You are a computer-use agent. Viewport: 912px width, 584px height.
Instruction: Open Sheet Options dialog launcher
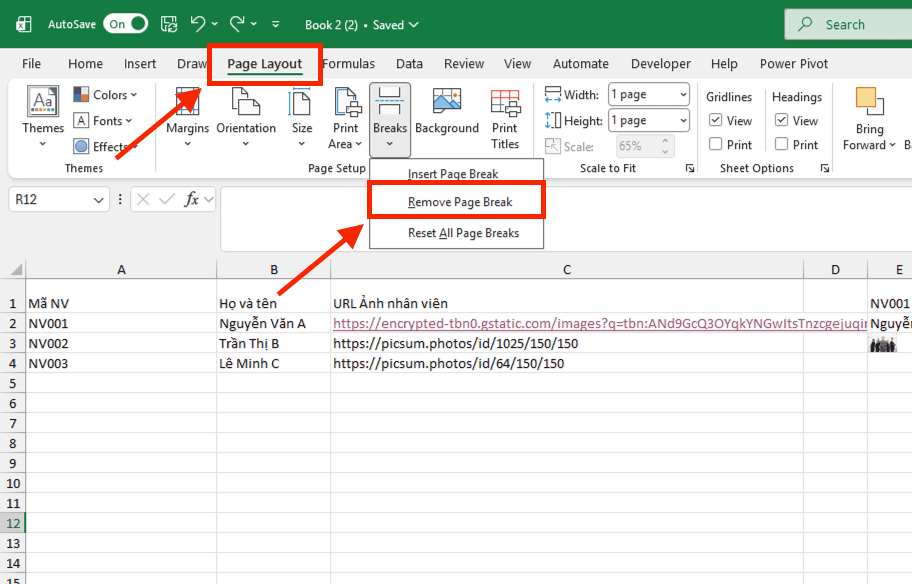point(825,168)
